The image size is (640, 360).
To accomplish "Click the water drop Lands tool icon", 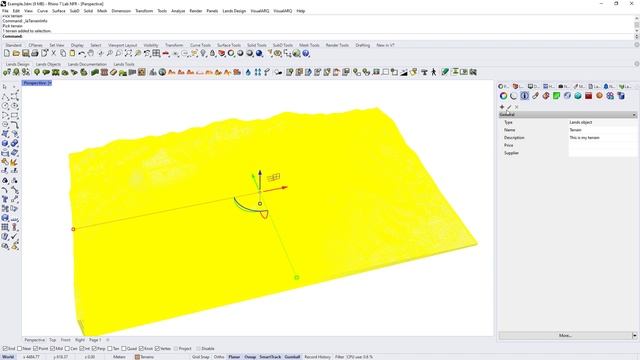I will click(248, 72).
